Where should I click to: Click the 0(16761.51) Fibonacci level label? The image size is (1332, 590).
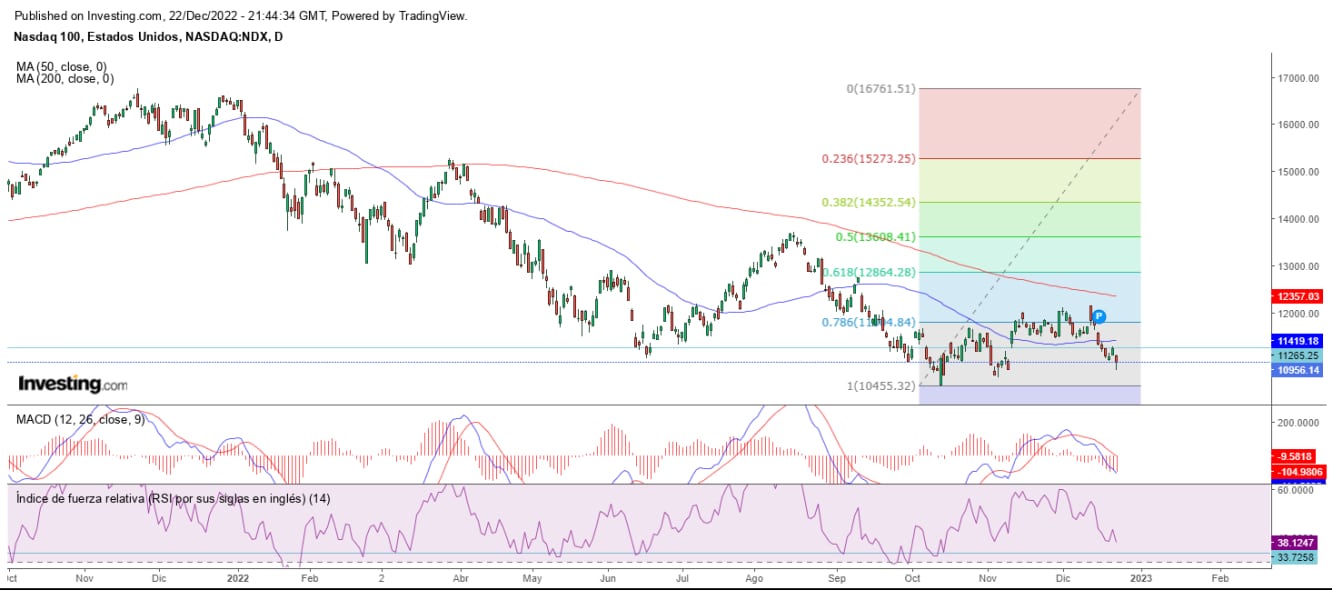pyautogui.click(x=881, y=89)
